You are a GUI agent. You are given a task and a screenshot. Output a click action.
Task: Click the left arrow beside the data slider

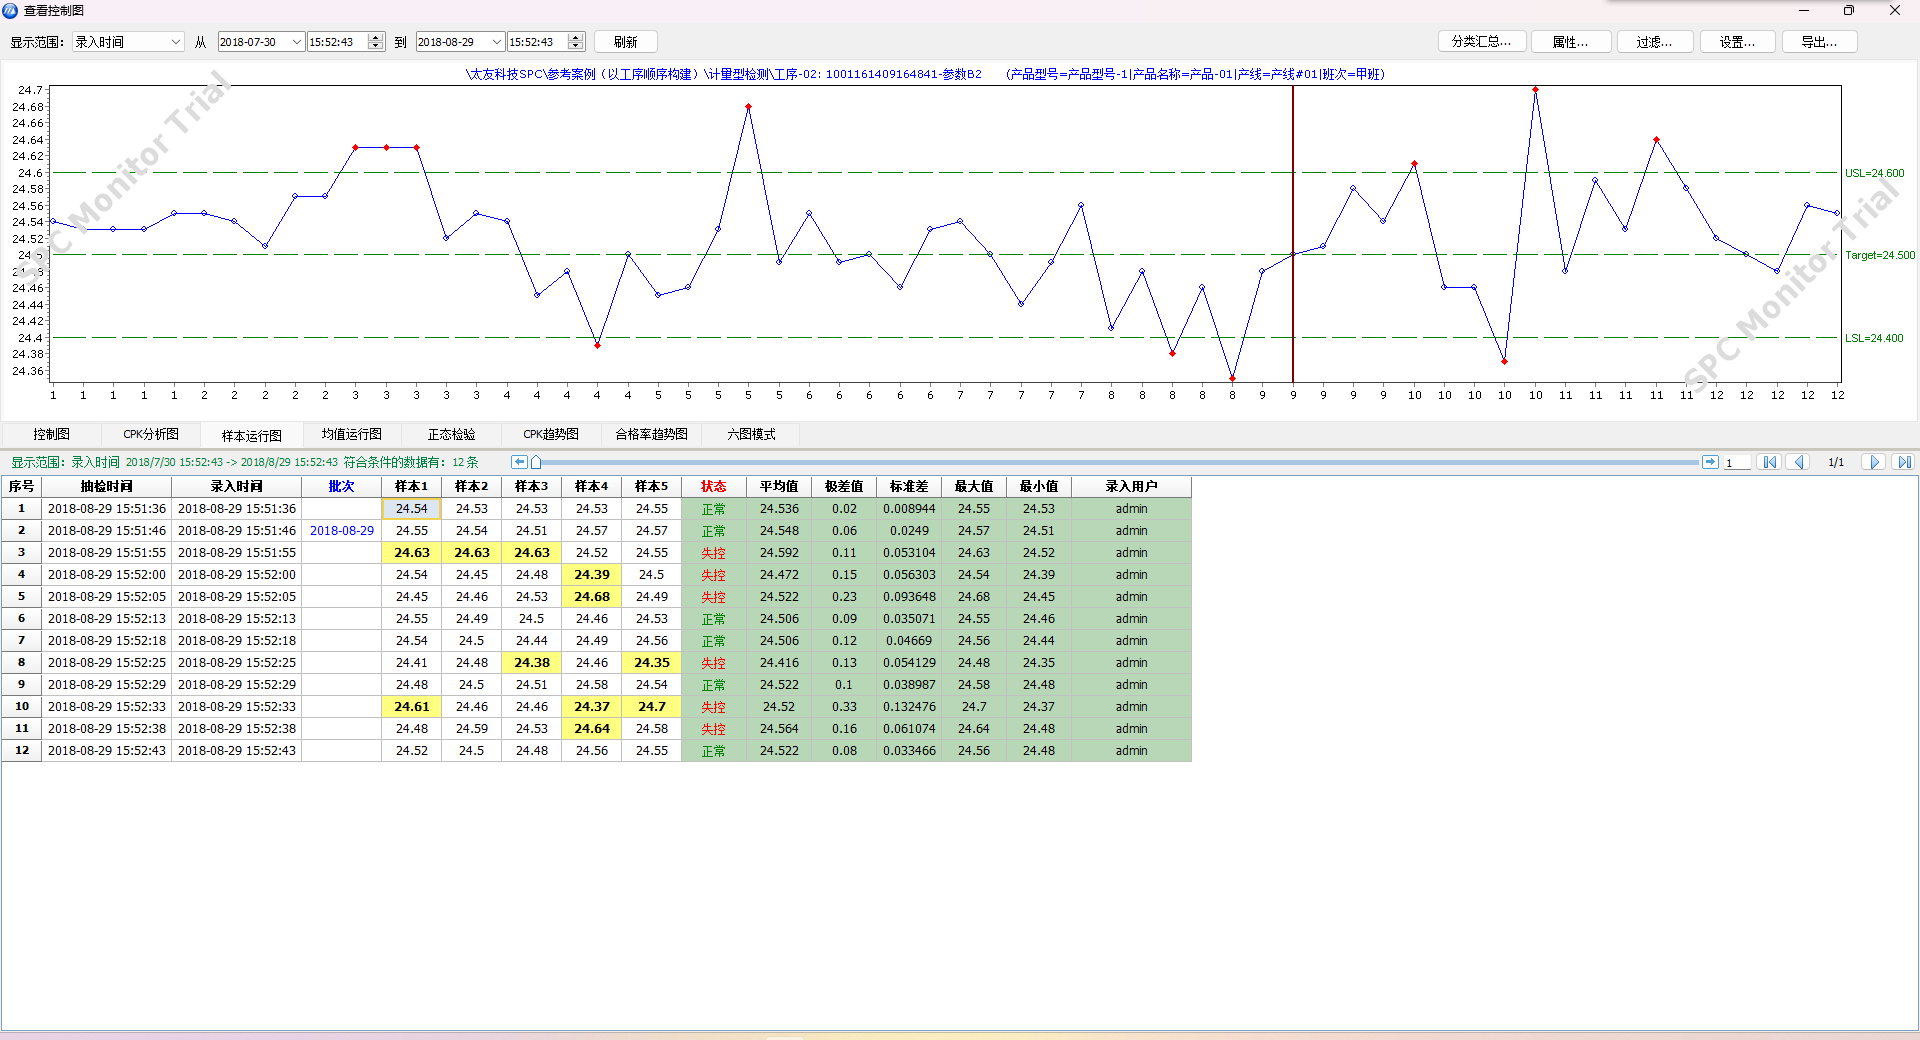coord(519,462)
